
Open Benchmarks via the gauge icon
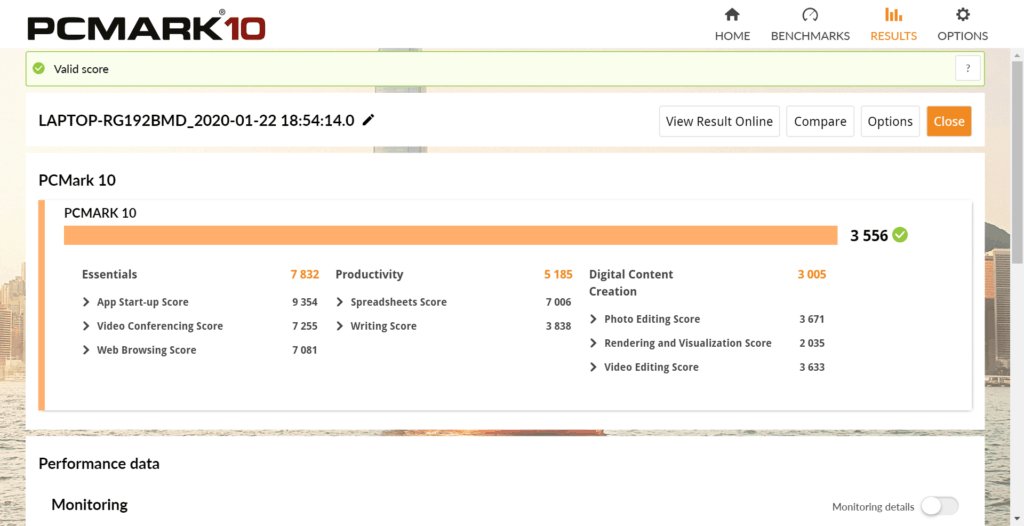(810, 15)
